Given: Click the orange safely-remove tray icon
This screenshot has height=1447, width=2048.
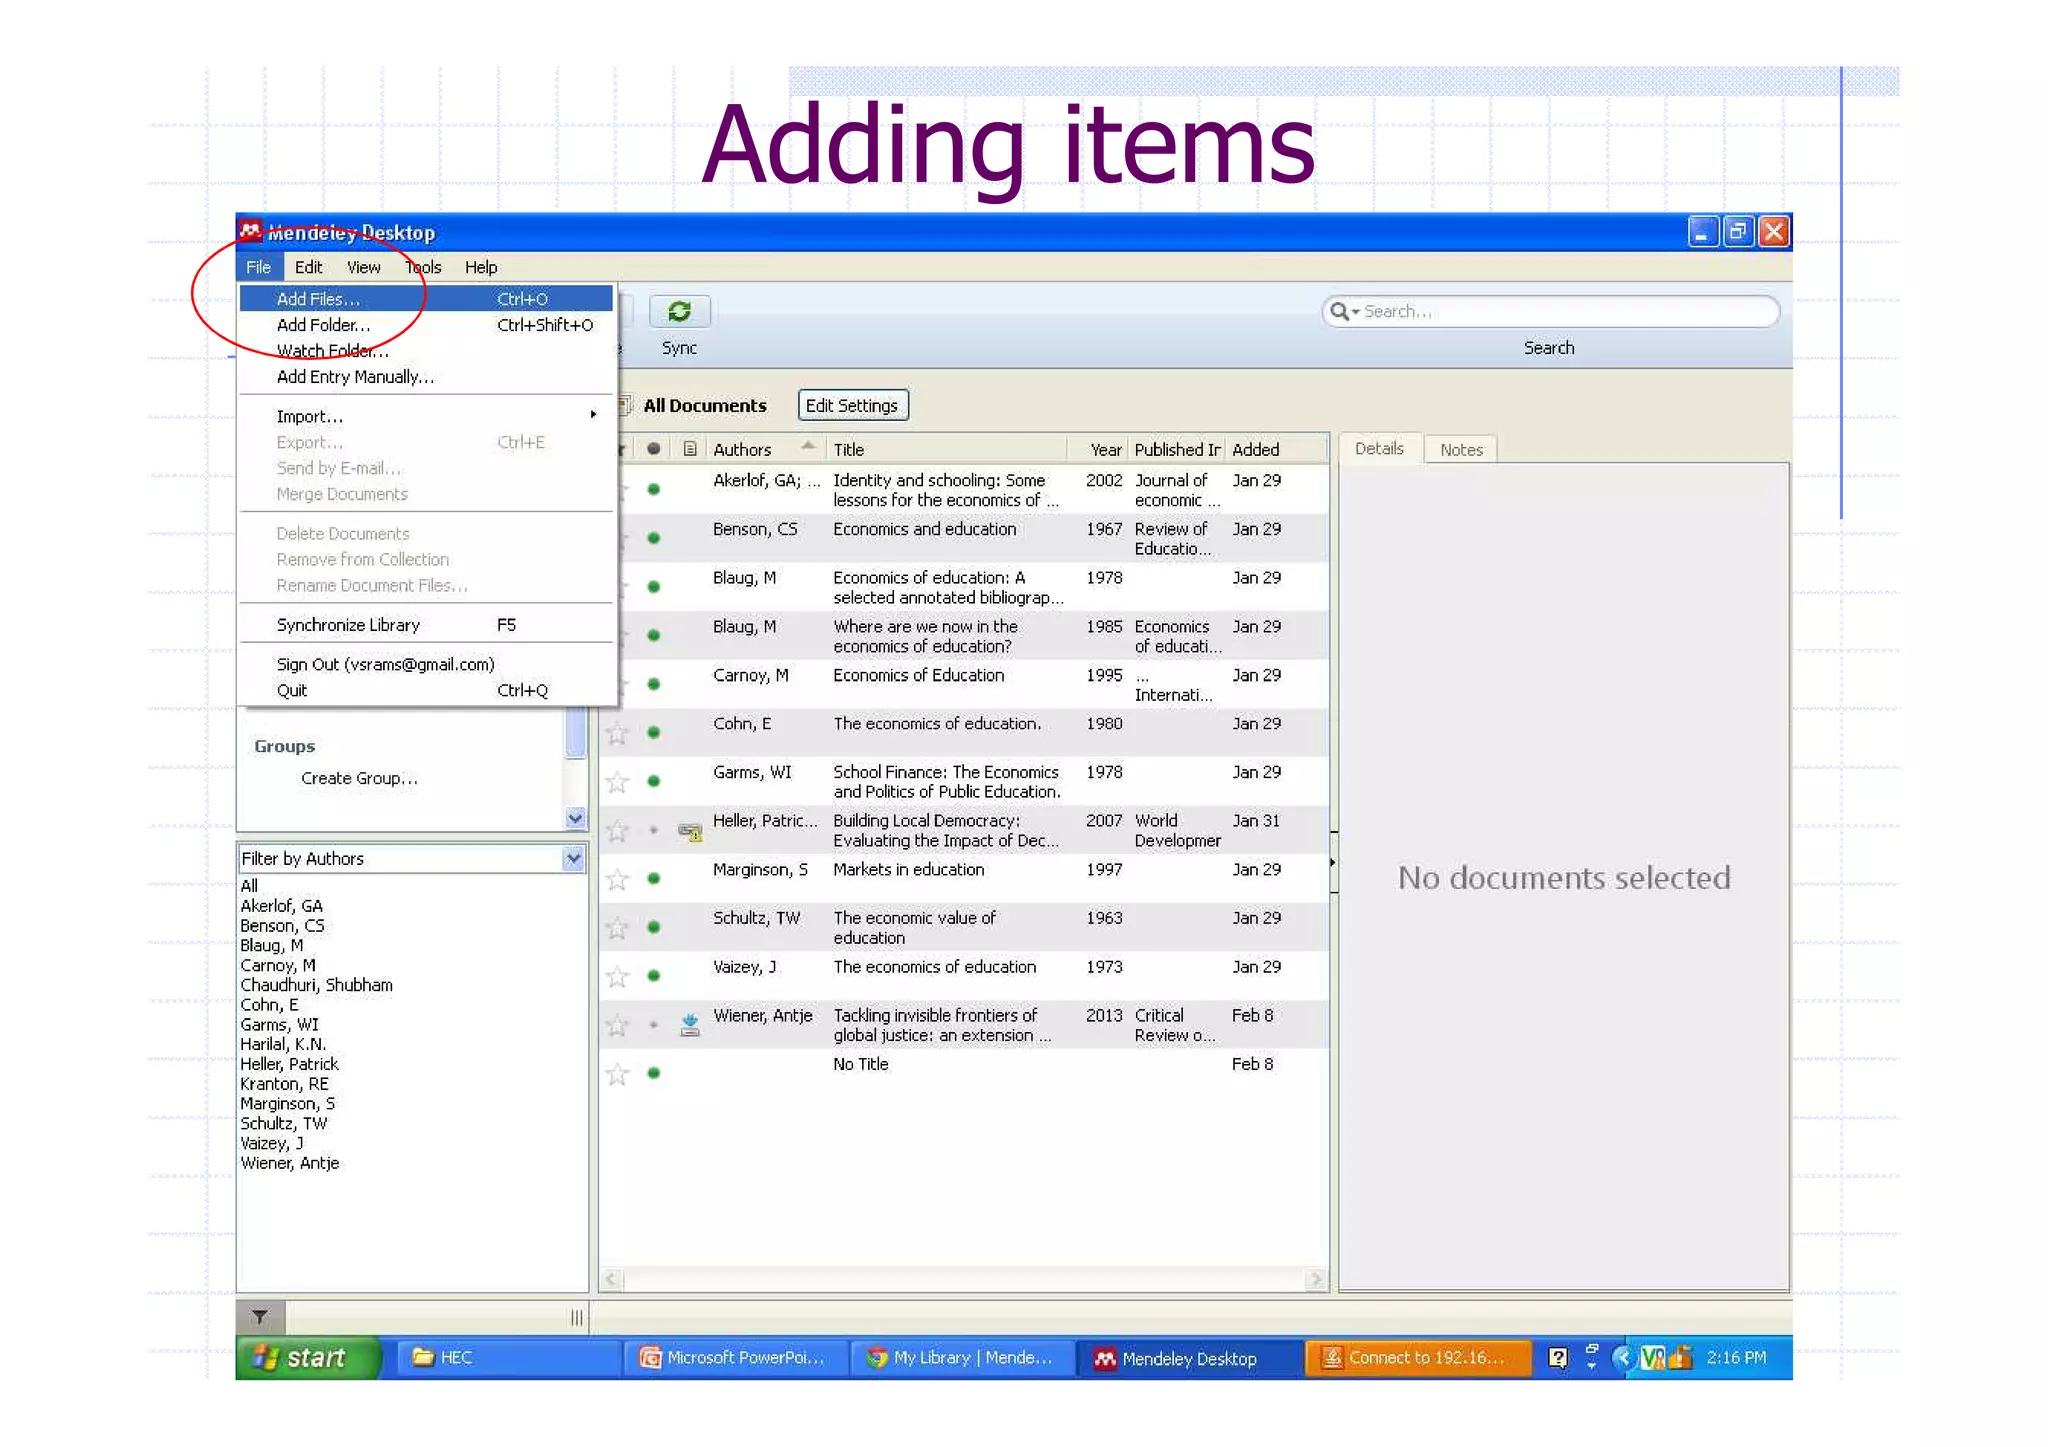Looking at the screenshot, I should click(x=1681, y=1357).
